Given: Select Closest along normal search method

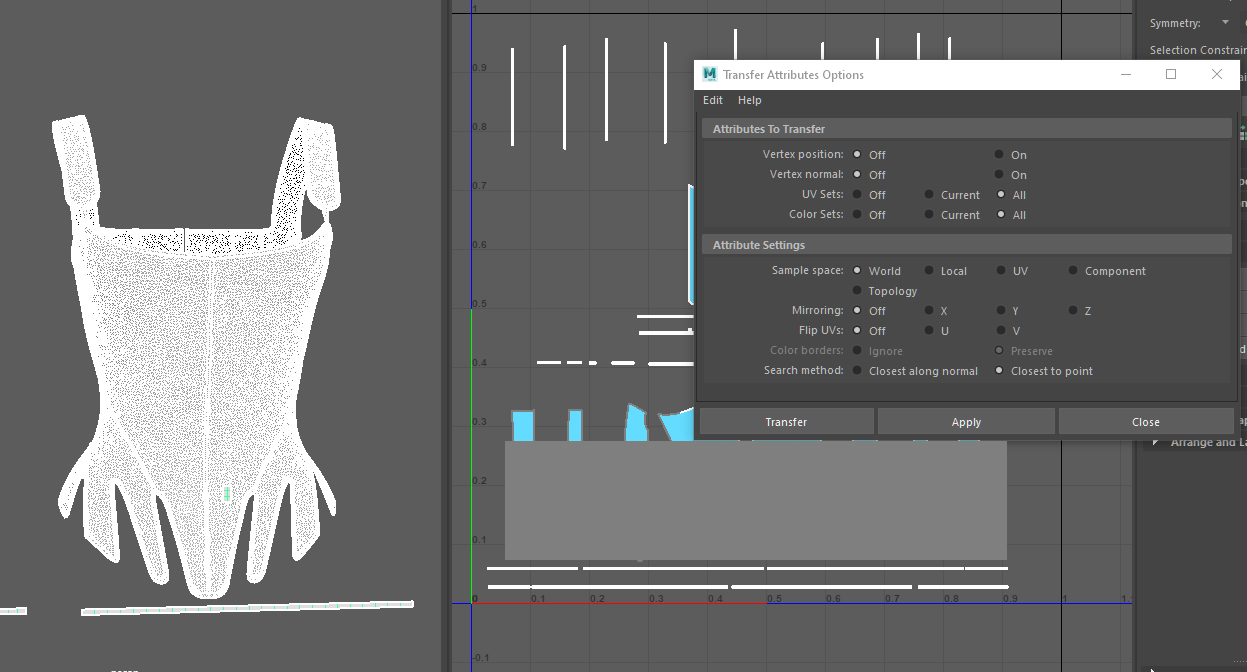Looking at the screenshot, I should coord(857,371).
